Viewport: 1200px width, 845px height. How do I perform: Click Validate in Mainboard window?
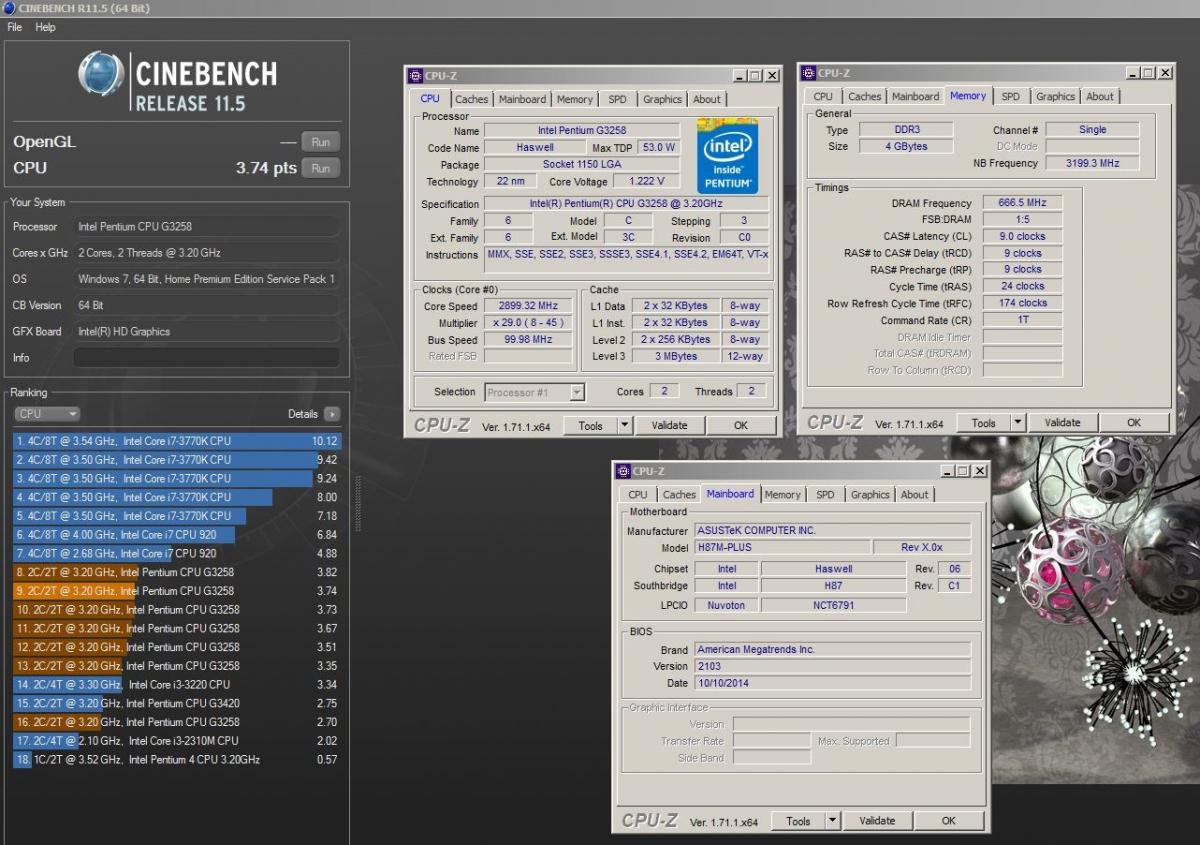pyautogui.click(x=877, y=821)
